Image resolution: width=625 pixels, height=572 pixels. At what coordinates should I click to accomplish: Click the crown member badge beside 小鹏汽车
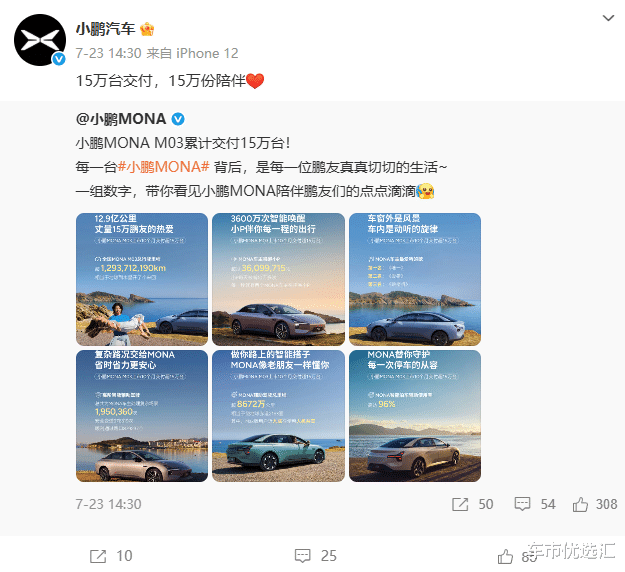click(x=147, y=29)
